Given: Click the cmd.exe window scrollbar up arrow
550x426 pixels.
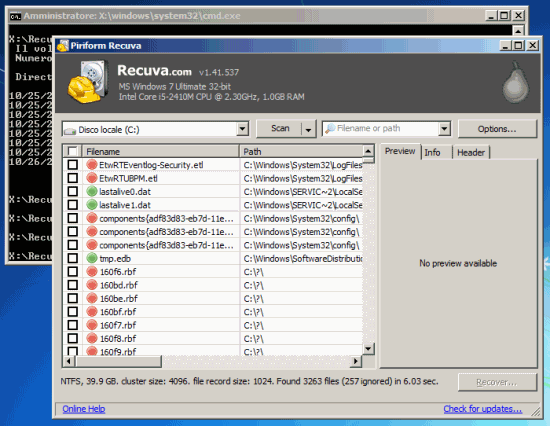Looking at the screenshot, I should 518,31.
